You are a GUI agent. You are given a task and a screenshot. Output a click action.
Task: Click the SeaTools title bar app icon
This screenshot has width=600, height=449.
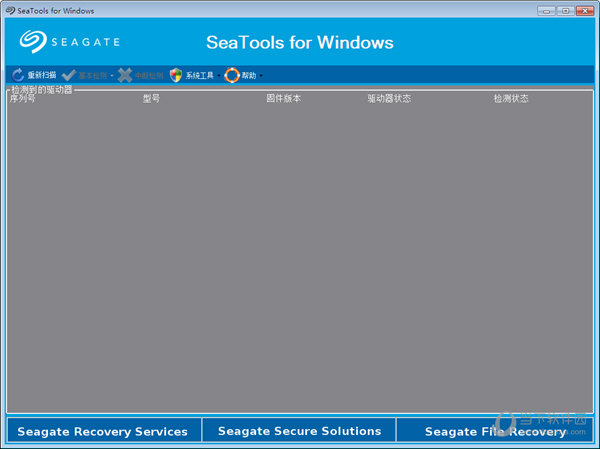coord(10,10)
